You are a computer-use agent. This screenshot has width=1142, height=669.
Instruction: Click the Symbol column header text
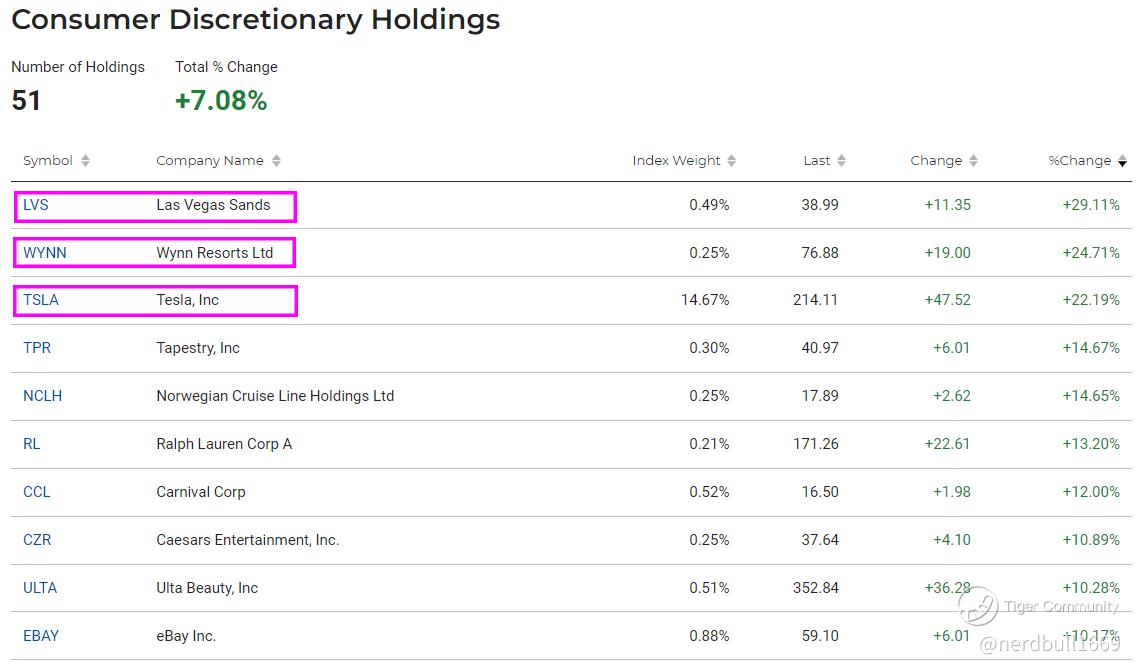coord(48,161)
